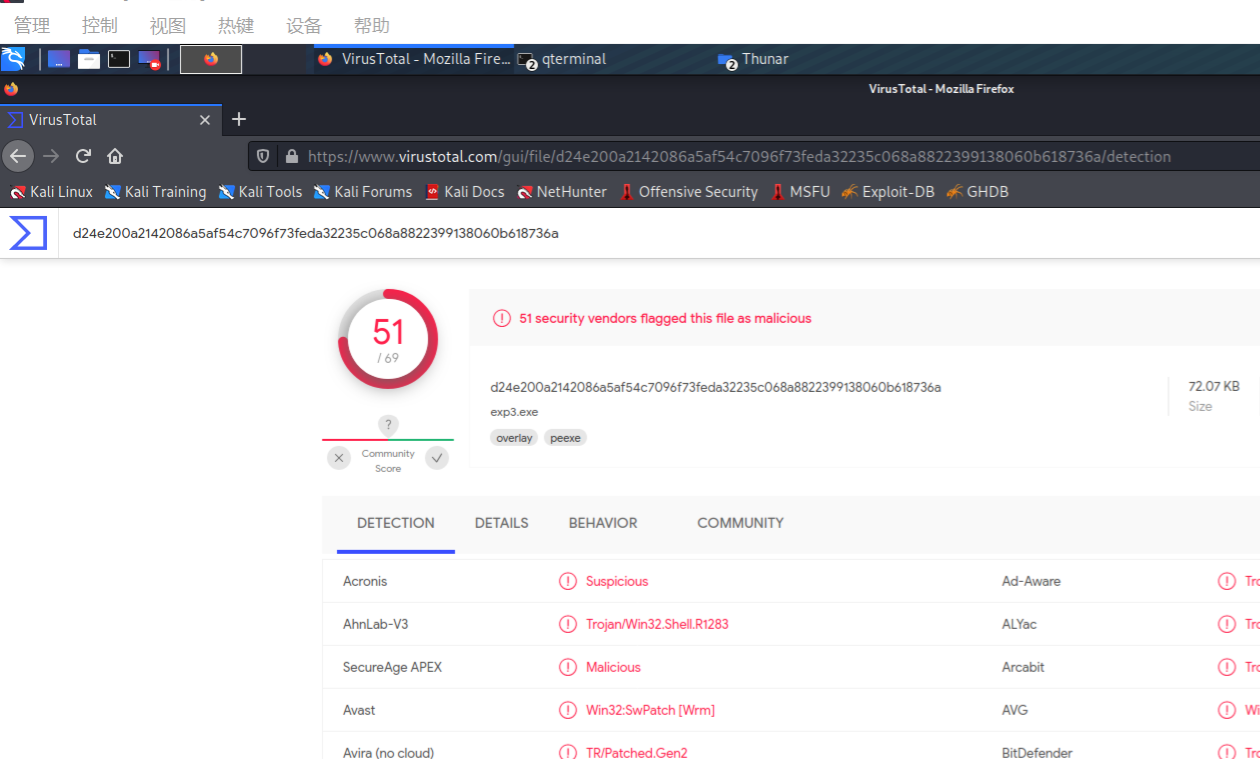Click Ad-Aware detection alert icon

click(1227, 581)
